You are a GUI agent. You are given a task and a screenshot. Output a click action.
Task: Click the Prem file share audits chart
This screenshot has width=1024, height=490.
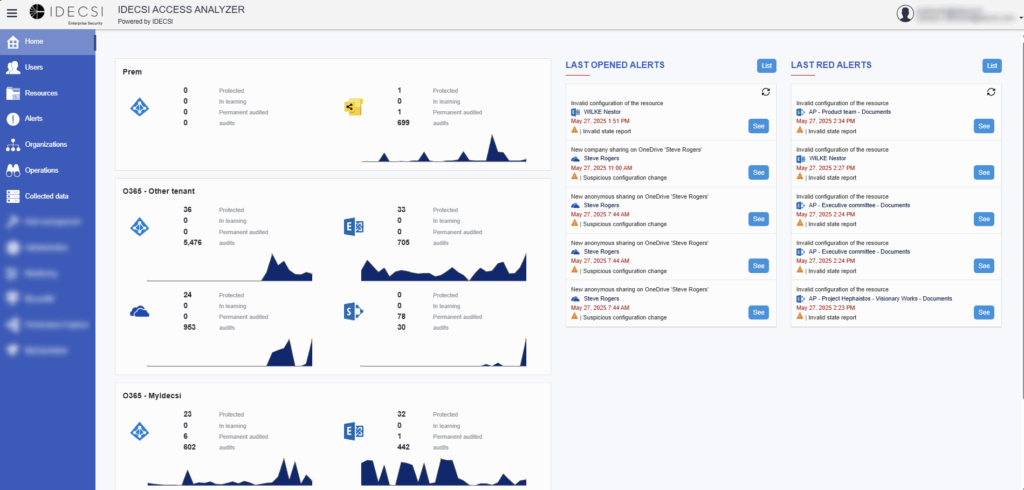(443, 148)
